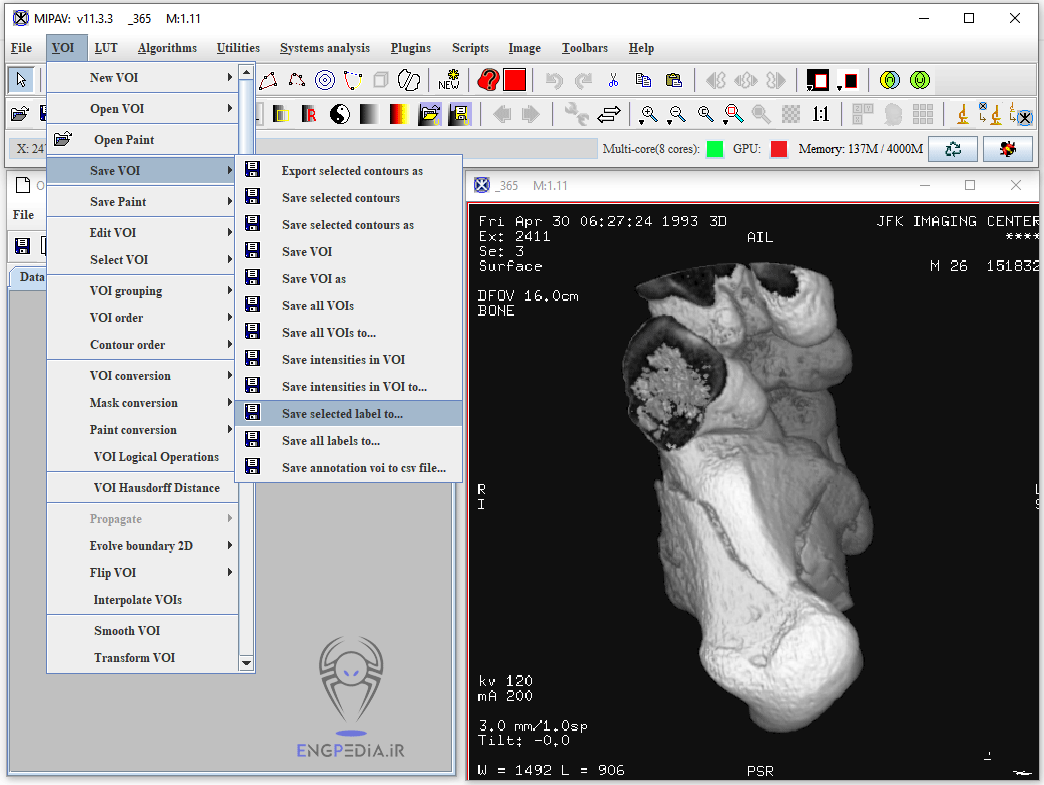Viewport: 1044px width, 785px height.
Task: Expand the VOI order submenu
Action: [x=142, y=318]
